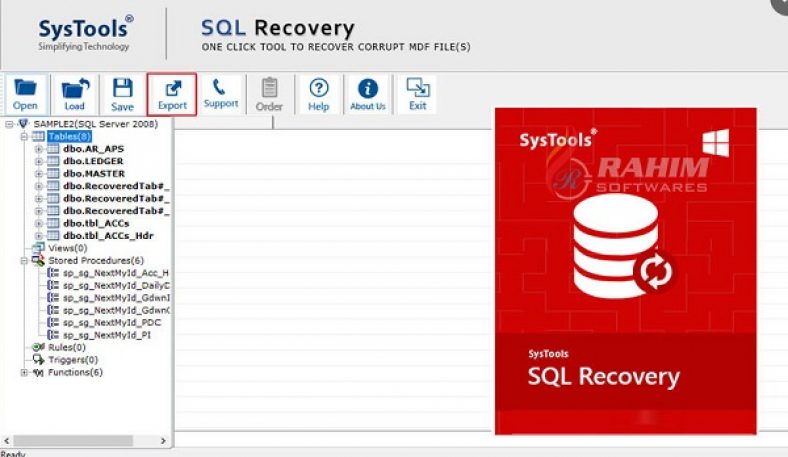Click the Exit toolbar icon
This screenshot has width=788, height=457.
[x=418, y=87]
